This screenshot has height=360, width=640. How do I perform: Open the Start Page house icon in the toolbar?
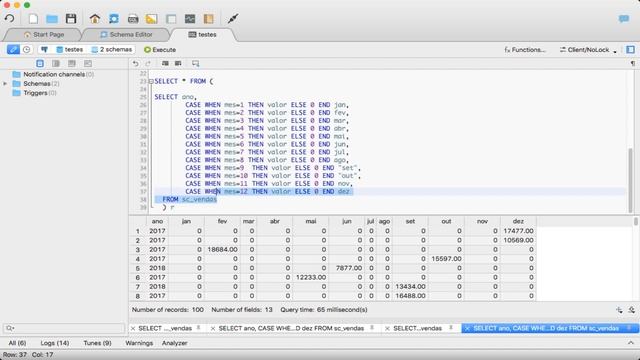[x=95, y=18]
